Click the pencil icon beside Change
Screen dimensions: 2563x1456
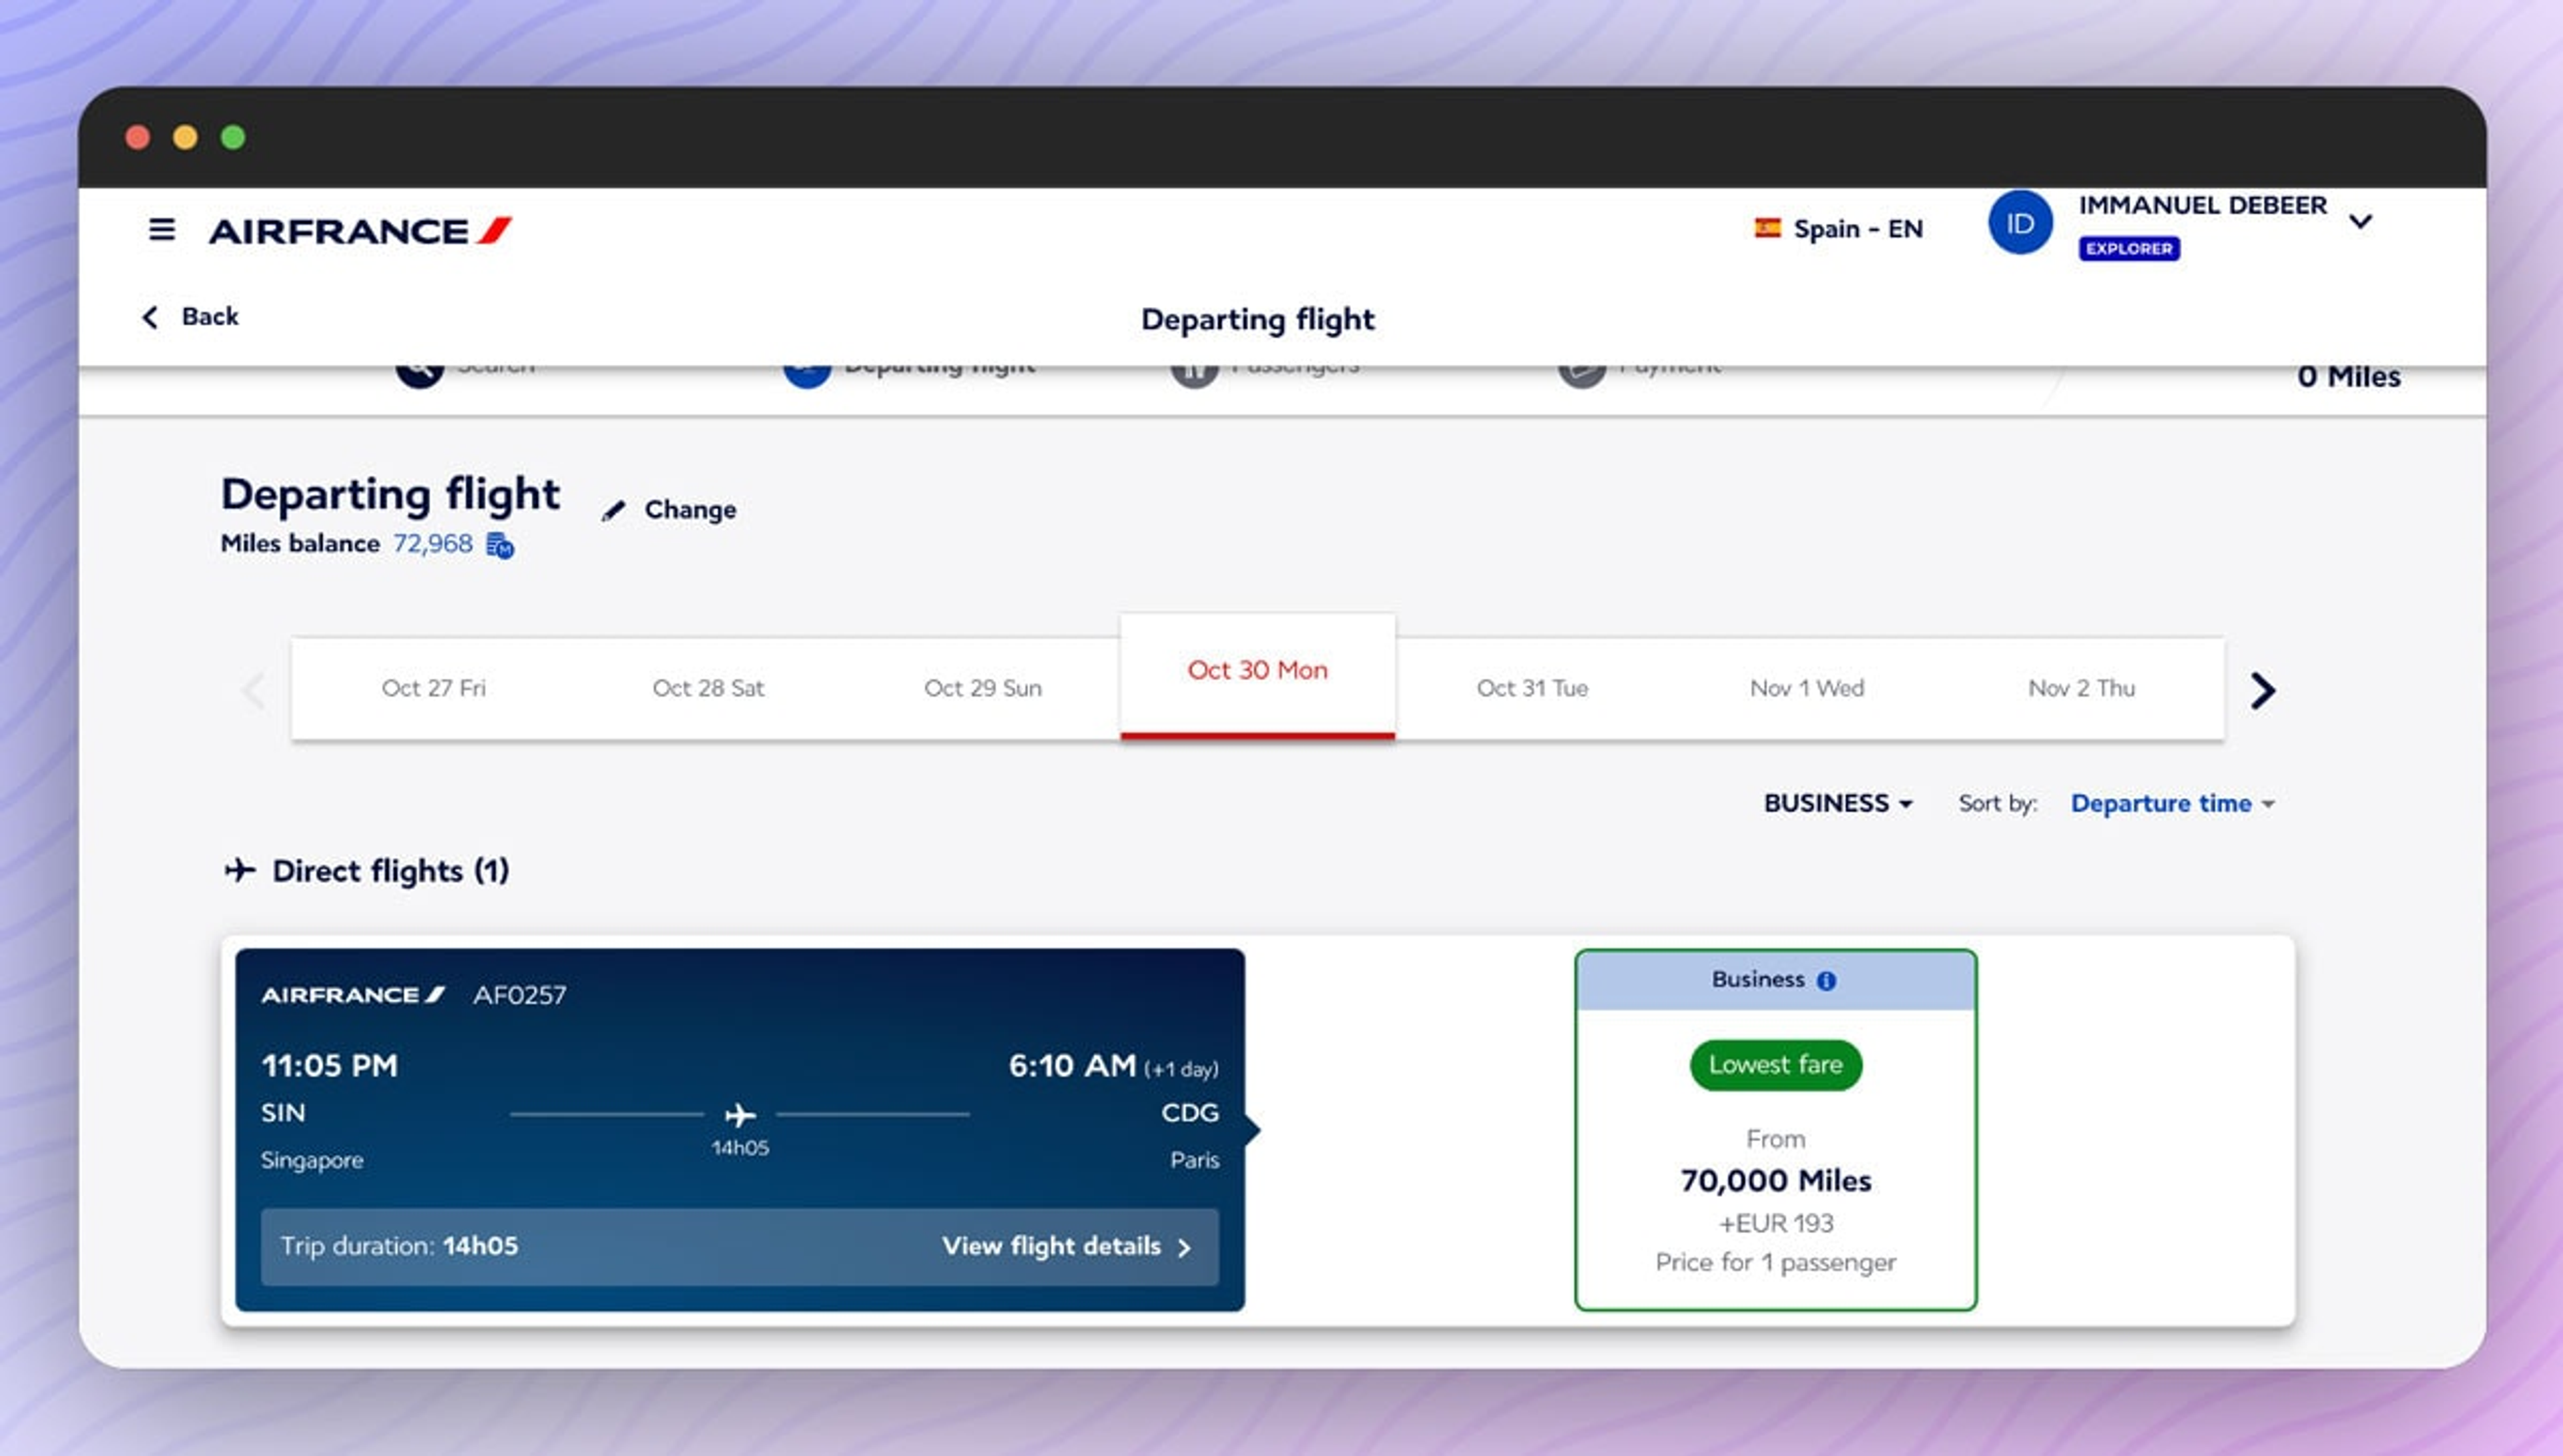[x=613, y=511]
